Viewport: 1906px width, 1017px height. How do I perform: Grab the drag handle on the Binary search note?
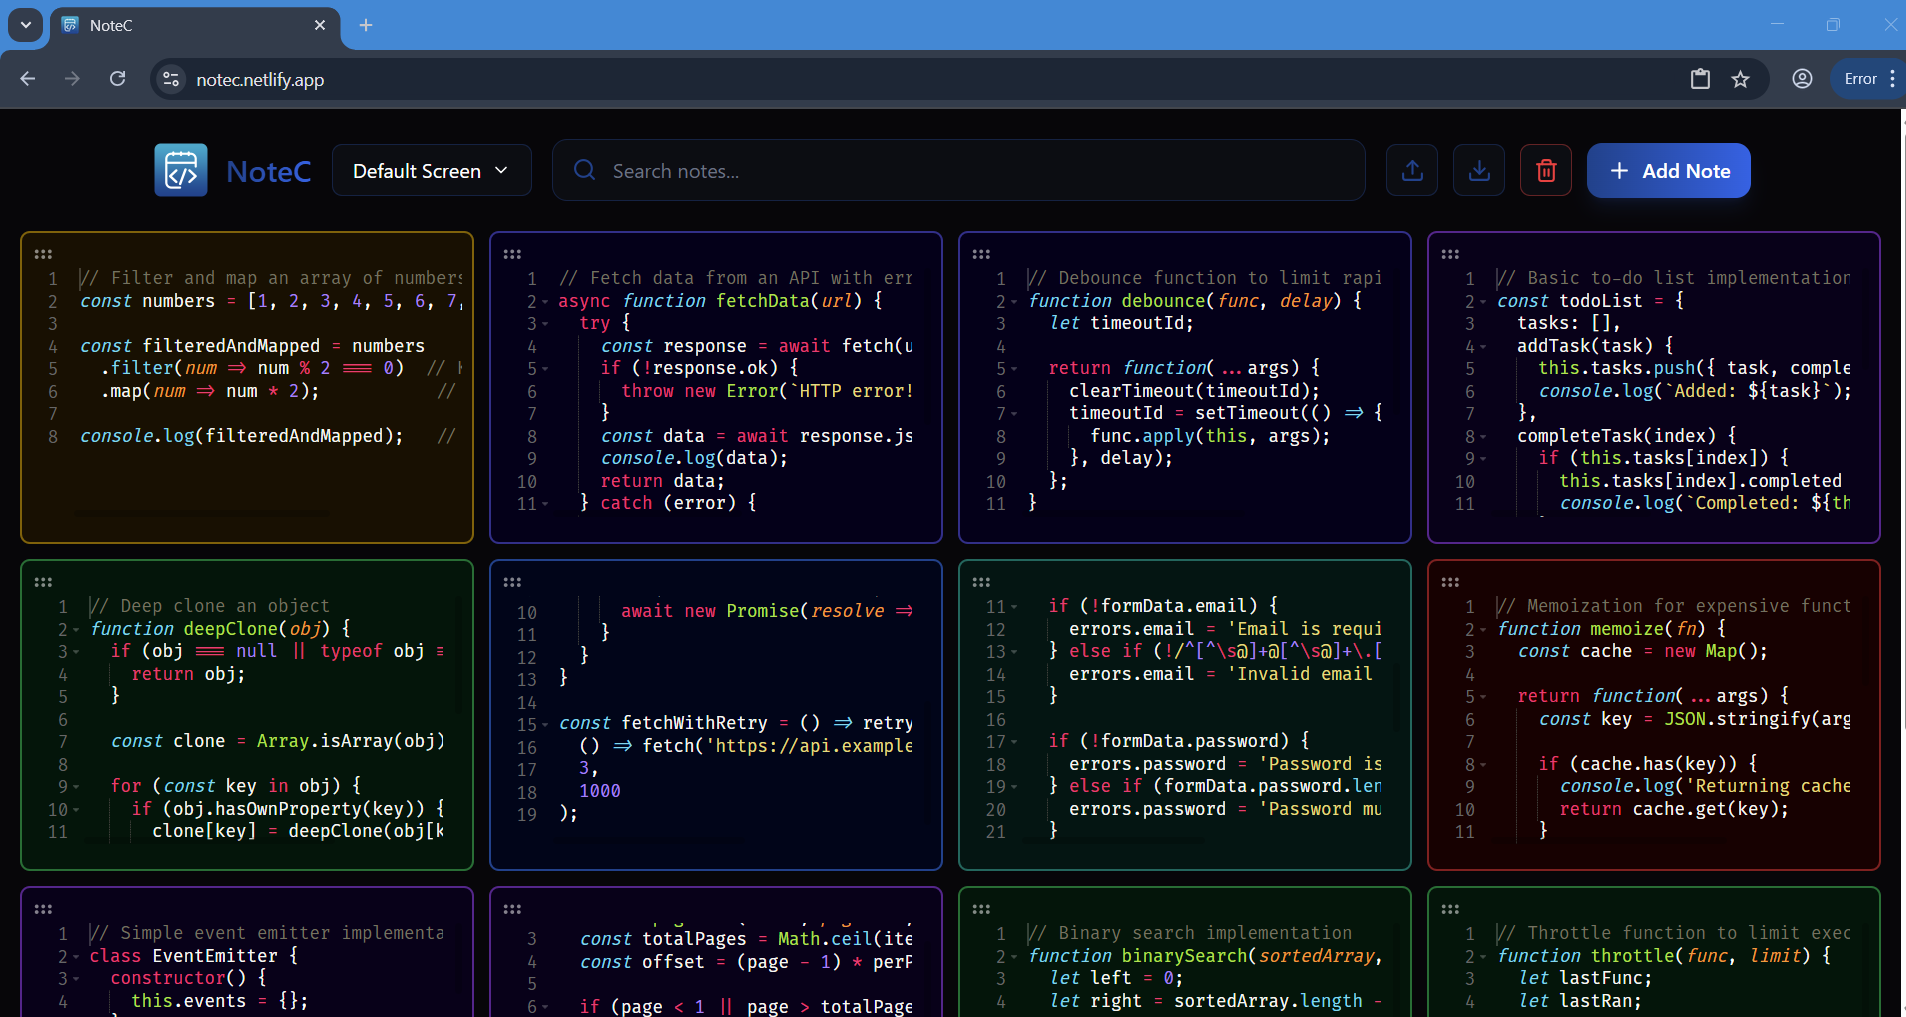[981, 909]
